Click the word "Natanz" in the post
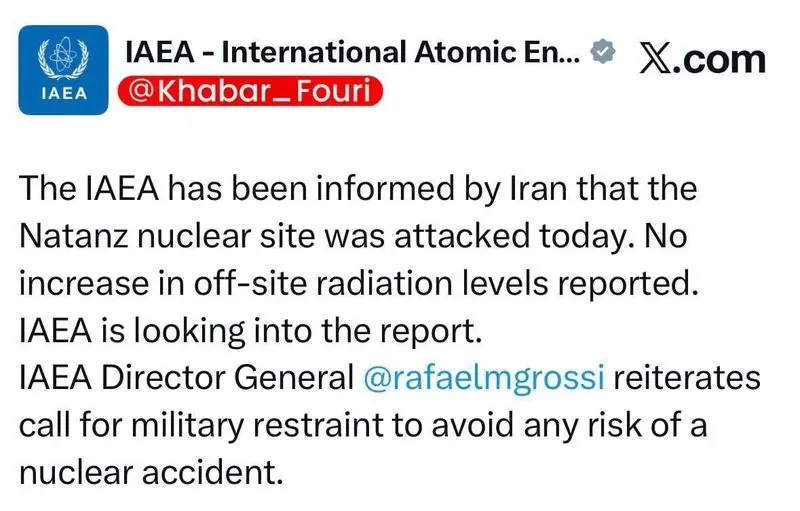 pos(71,237)
